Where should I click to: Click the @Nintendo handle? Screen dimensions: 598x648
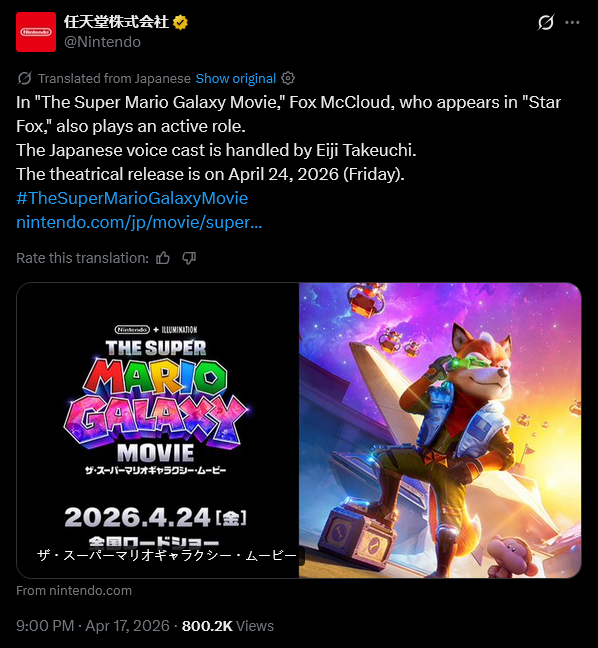point(102,42)
